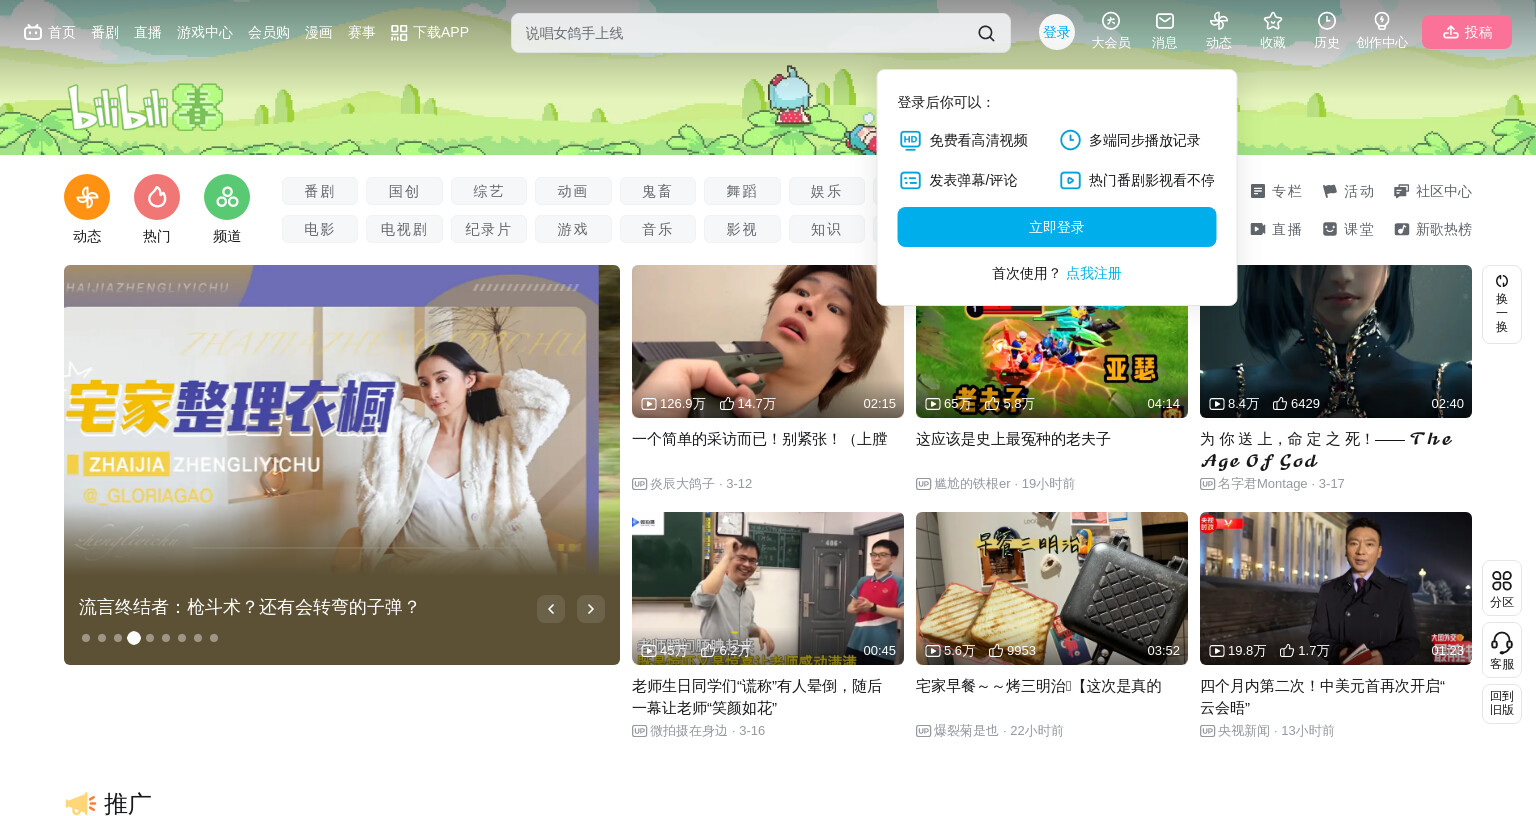Select the 电视剧 category tag
This screenshot has height=816, width=1536.
(x=404, y=229)
